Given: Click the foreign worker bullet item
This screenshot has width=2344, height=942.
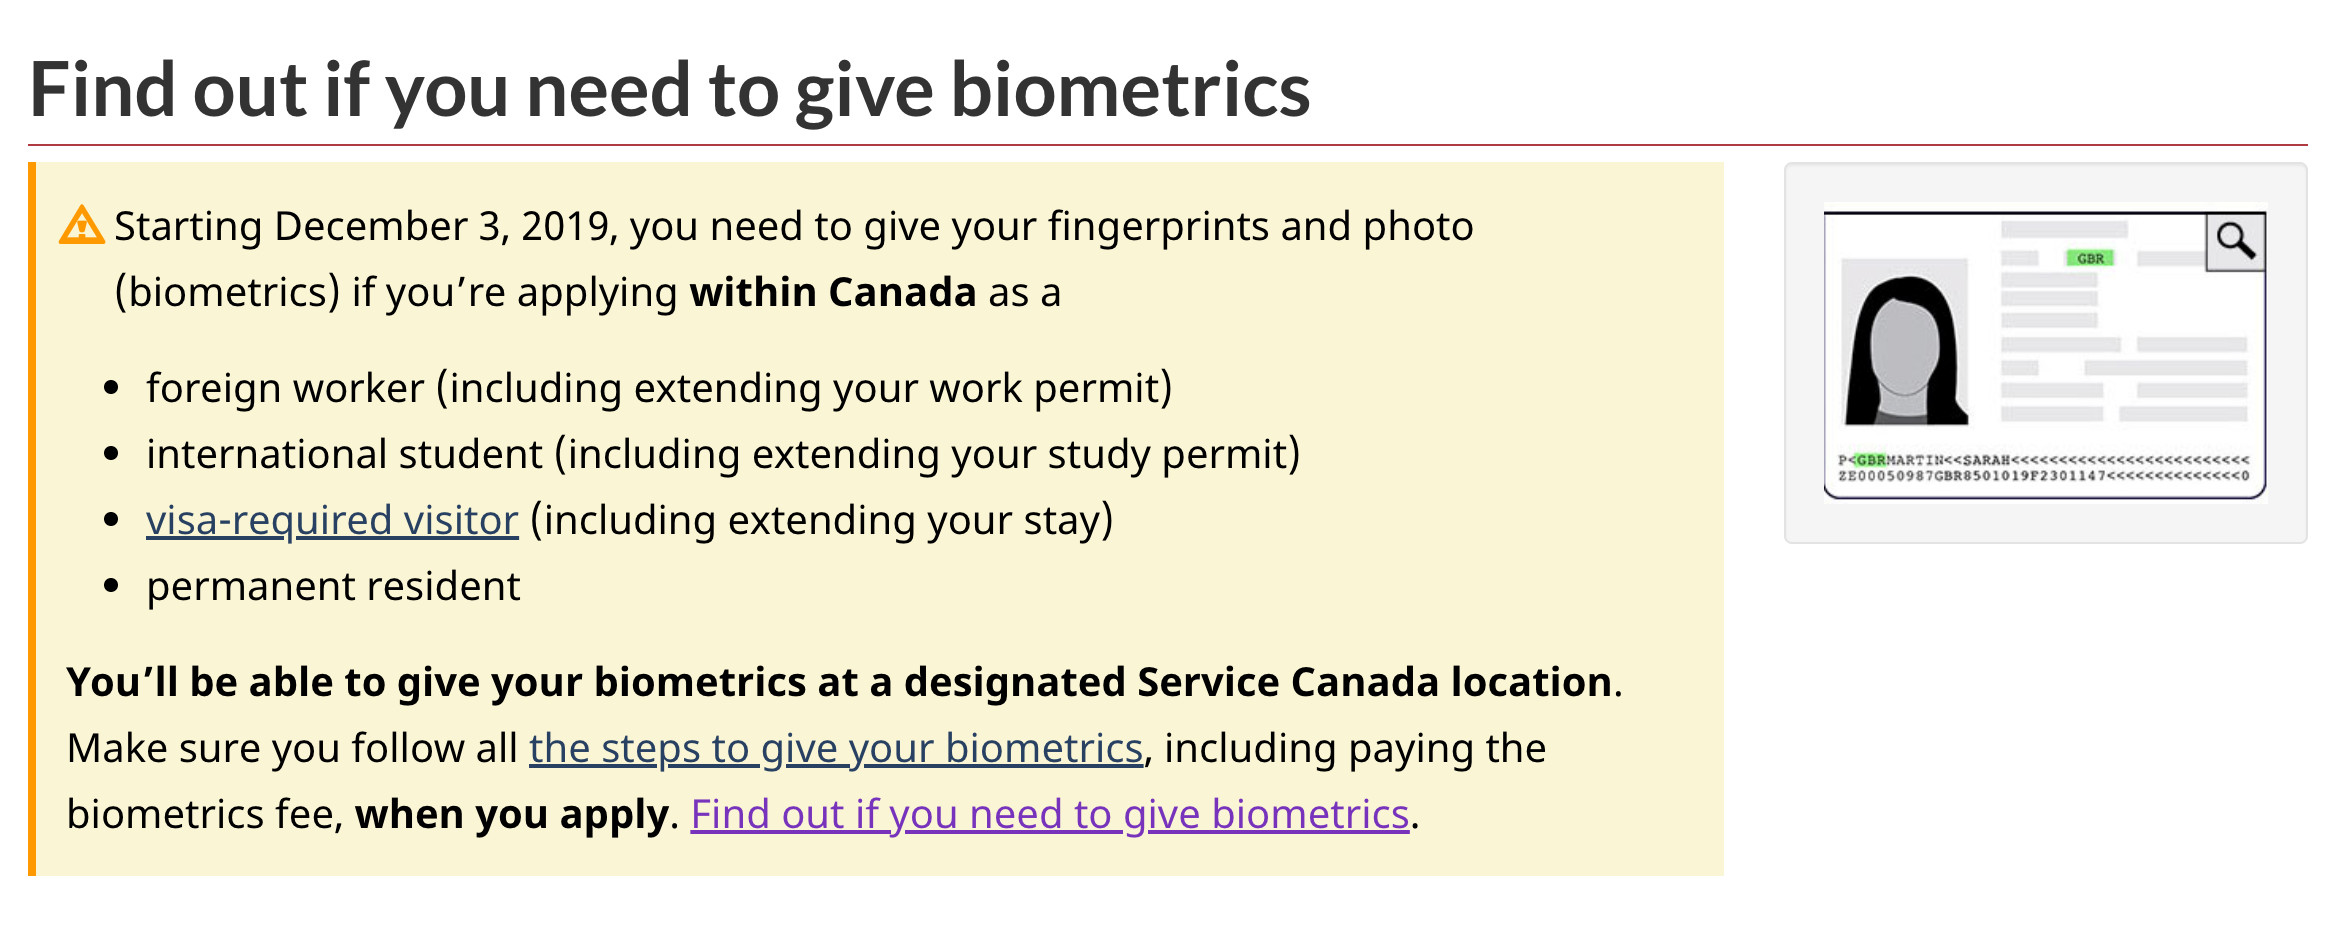Looking at the screenshot, I should (658, 388).
